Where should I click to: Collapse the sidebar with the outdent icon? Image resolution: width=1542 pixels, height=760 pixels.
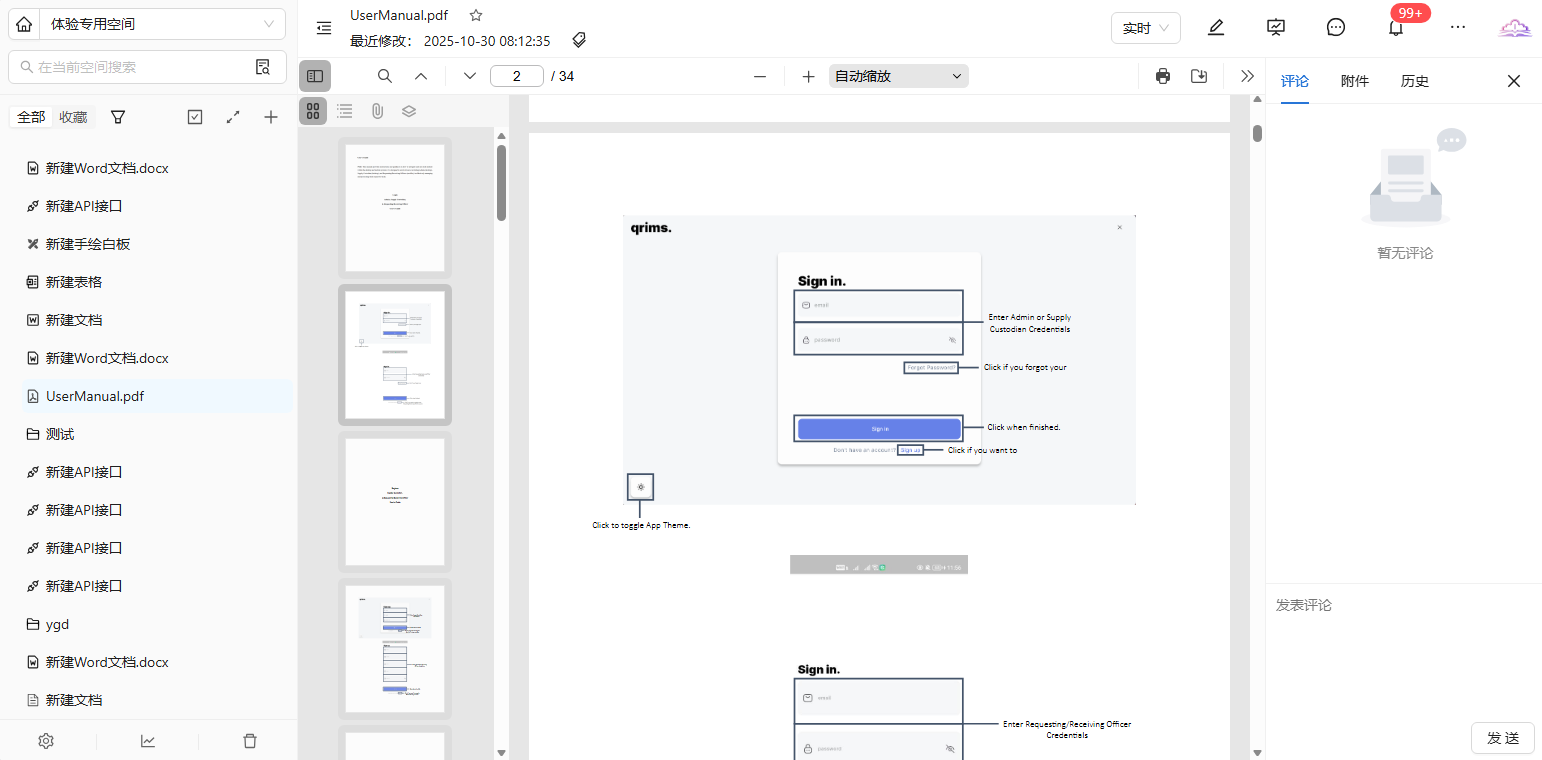click(324, 28)
